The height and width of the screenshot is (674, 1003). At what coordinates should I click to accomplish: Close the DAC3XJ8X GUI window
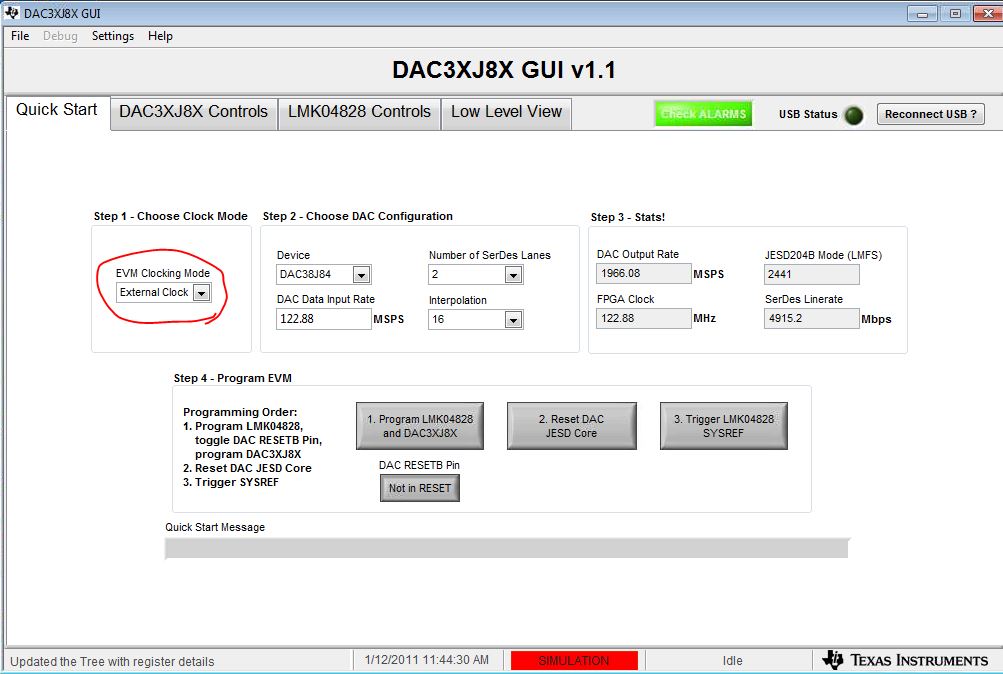pos(986,13)
